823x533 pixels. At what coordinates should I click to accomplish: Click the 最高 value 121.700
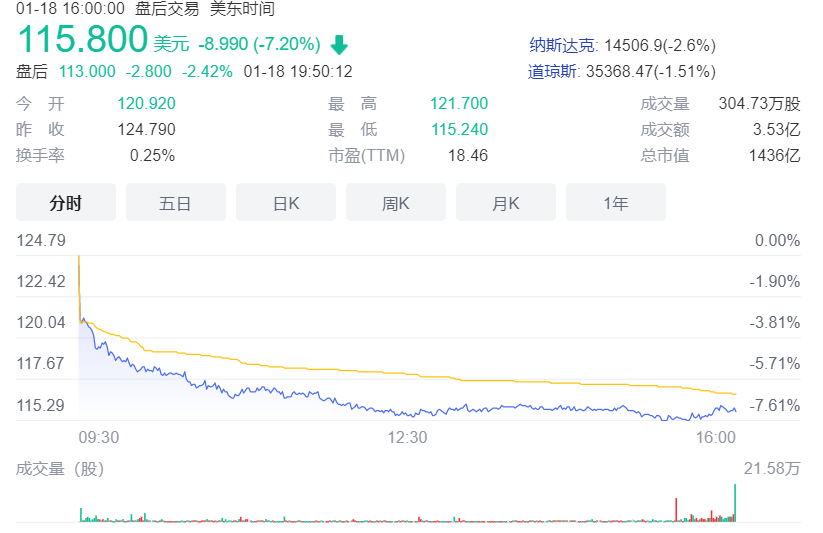(x=458, y=104)
